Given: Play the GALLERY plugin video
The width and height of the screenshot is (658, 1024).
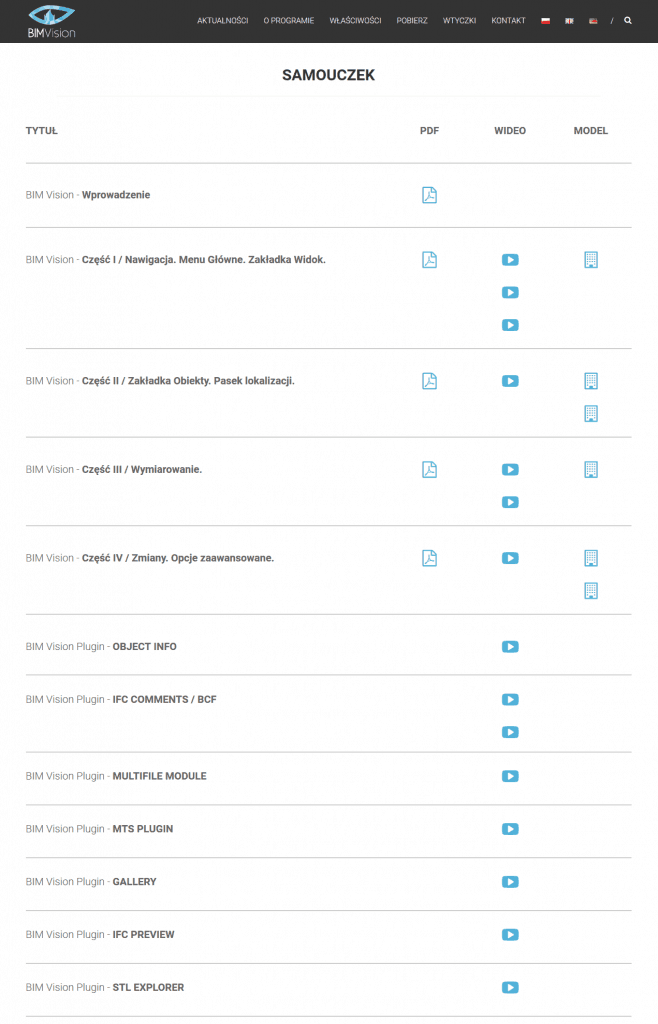Looking at the screenshot, I should [510, 882].
